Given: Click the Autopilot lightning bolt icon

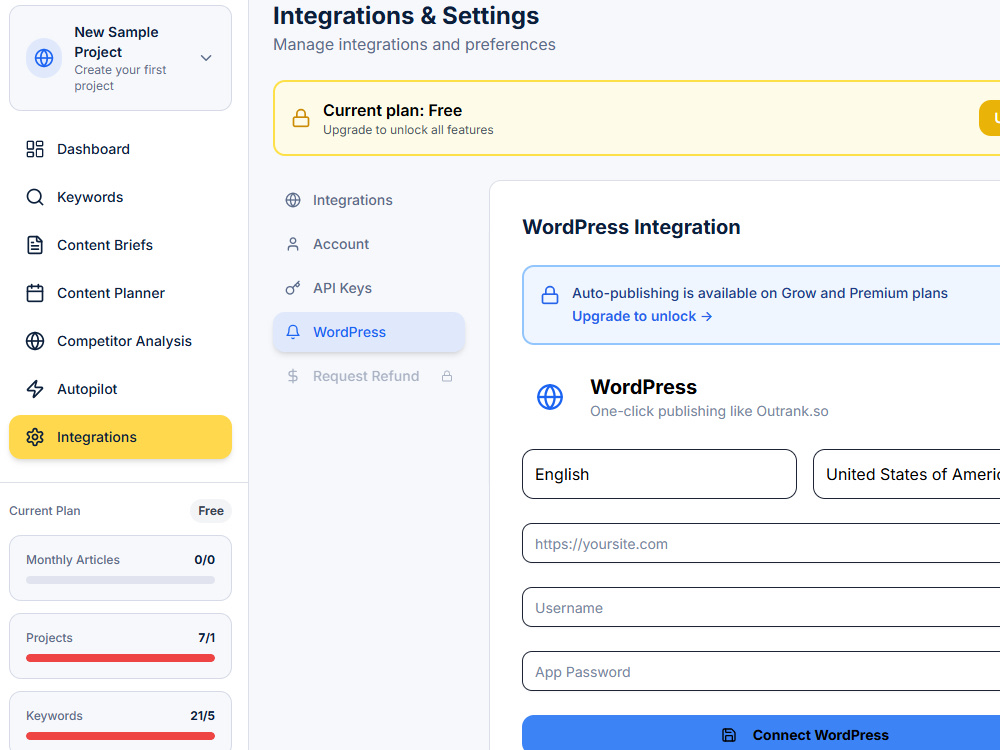Looking at the screenshot, I should [x=35, y=389].
